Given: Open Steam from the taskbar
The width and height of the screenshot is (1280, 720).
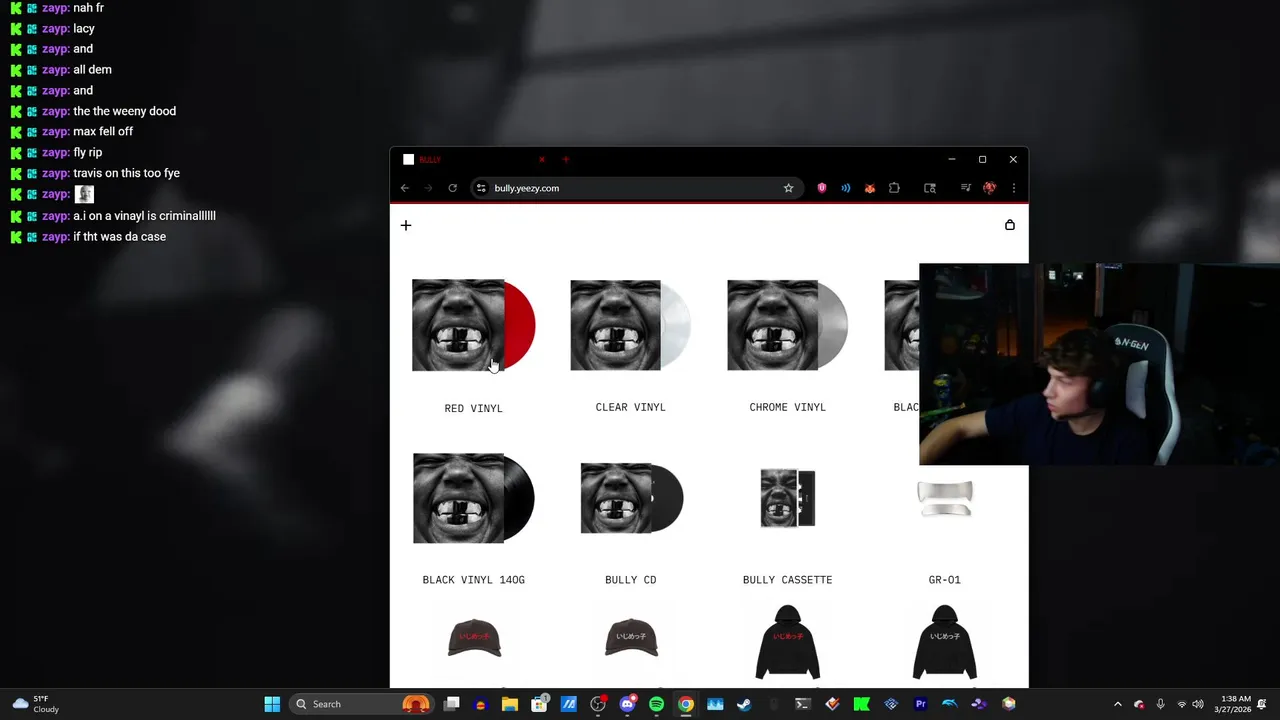Looking at the screenshot, I should click(744, 704).
